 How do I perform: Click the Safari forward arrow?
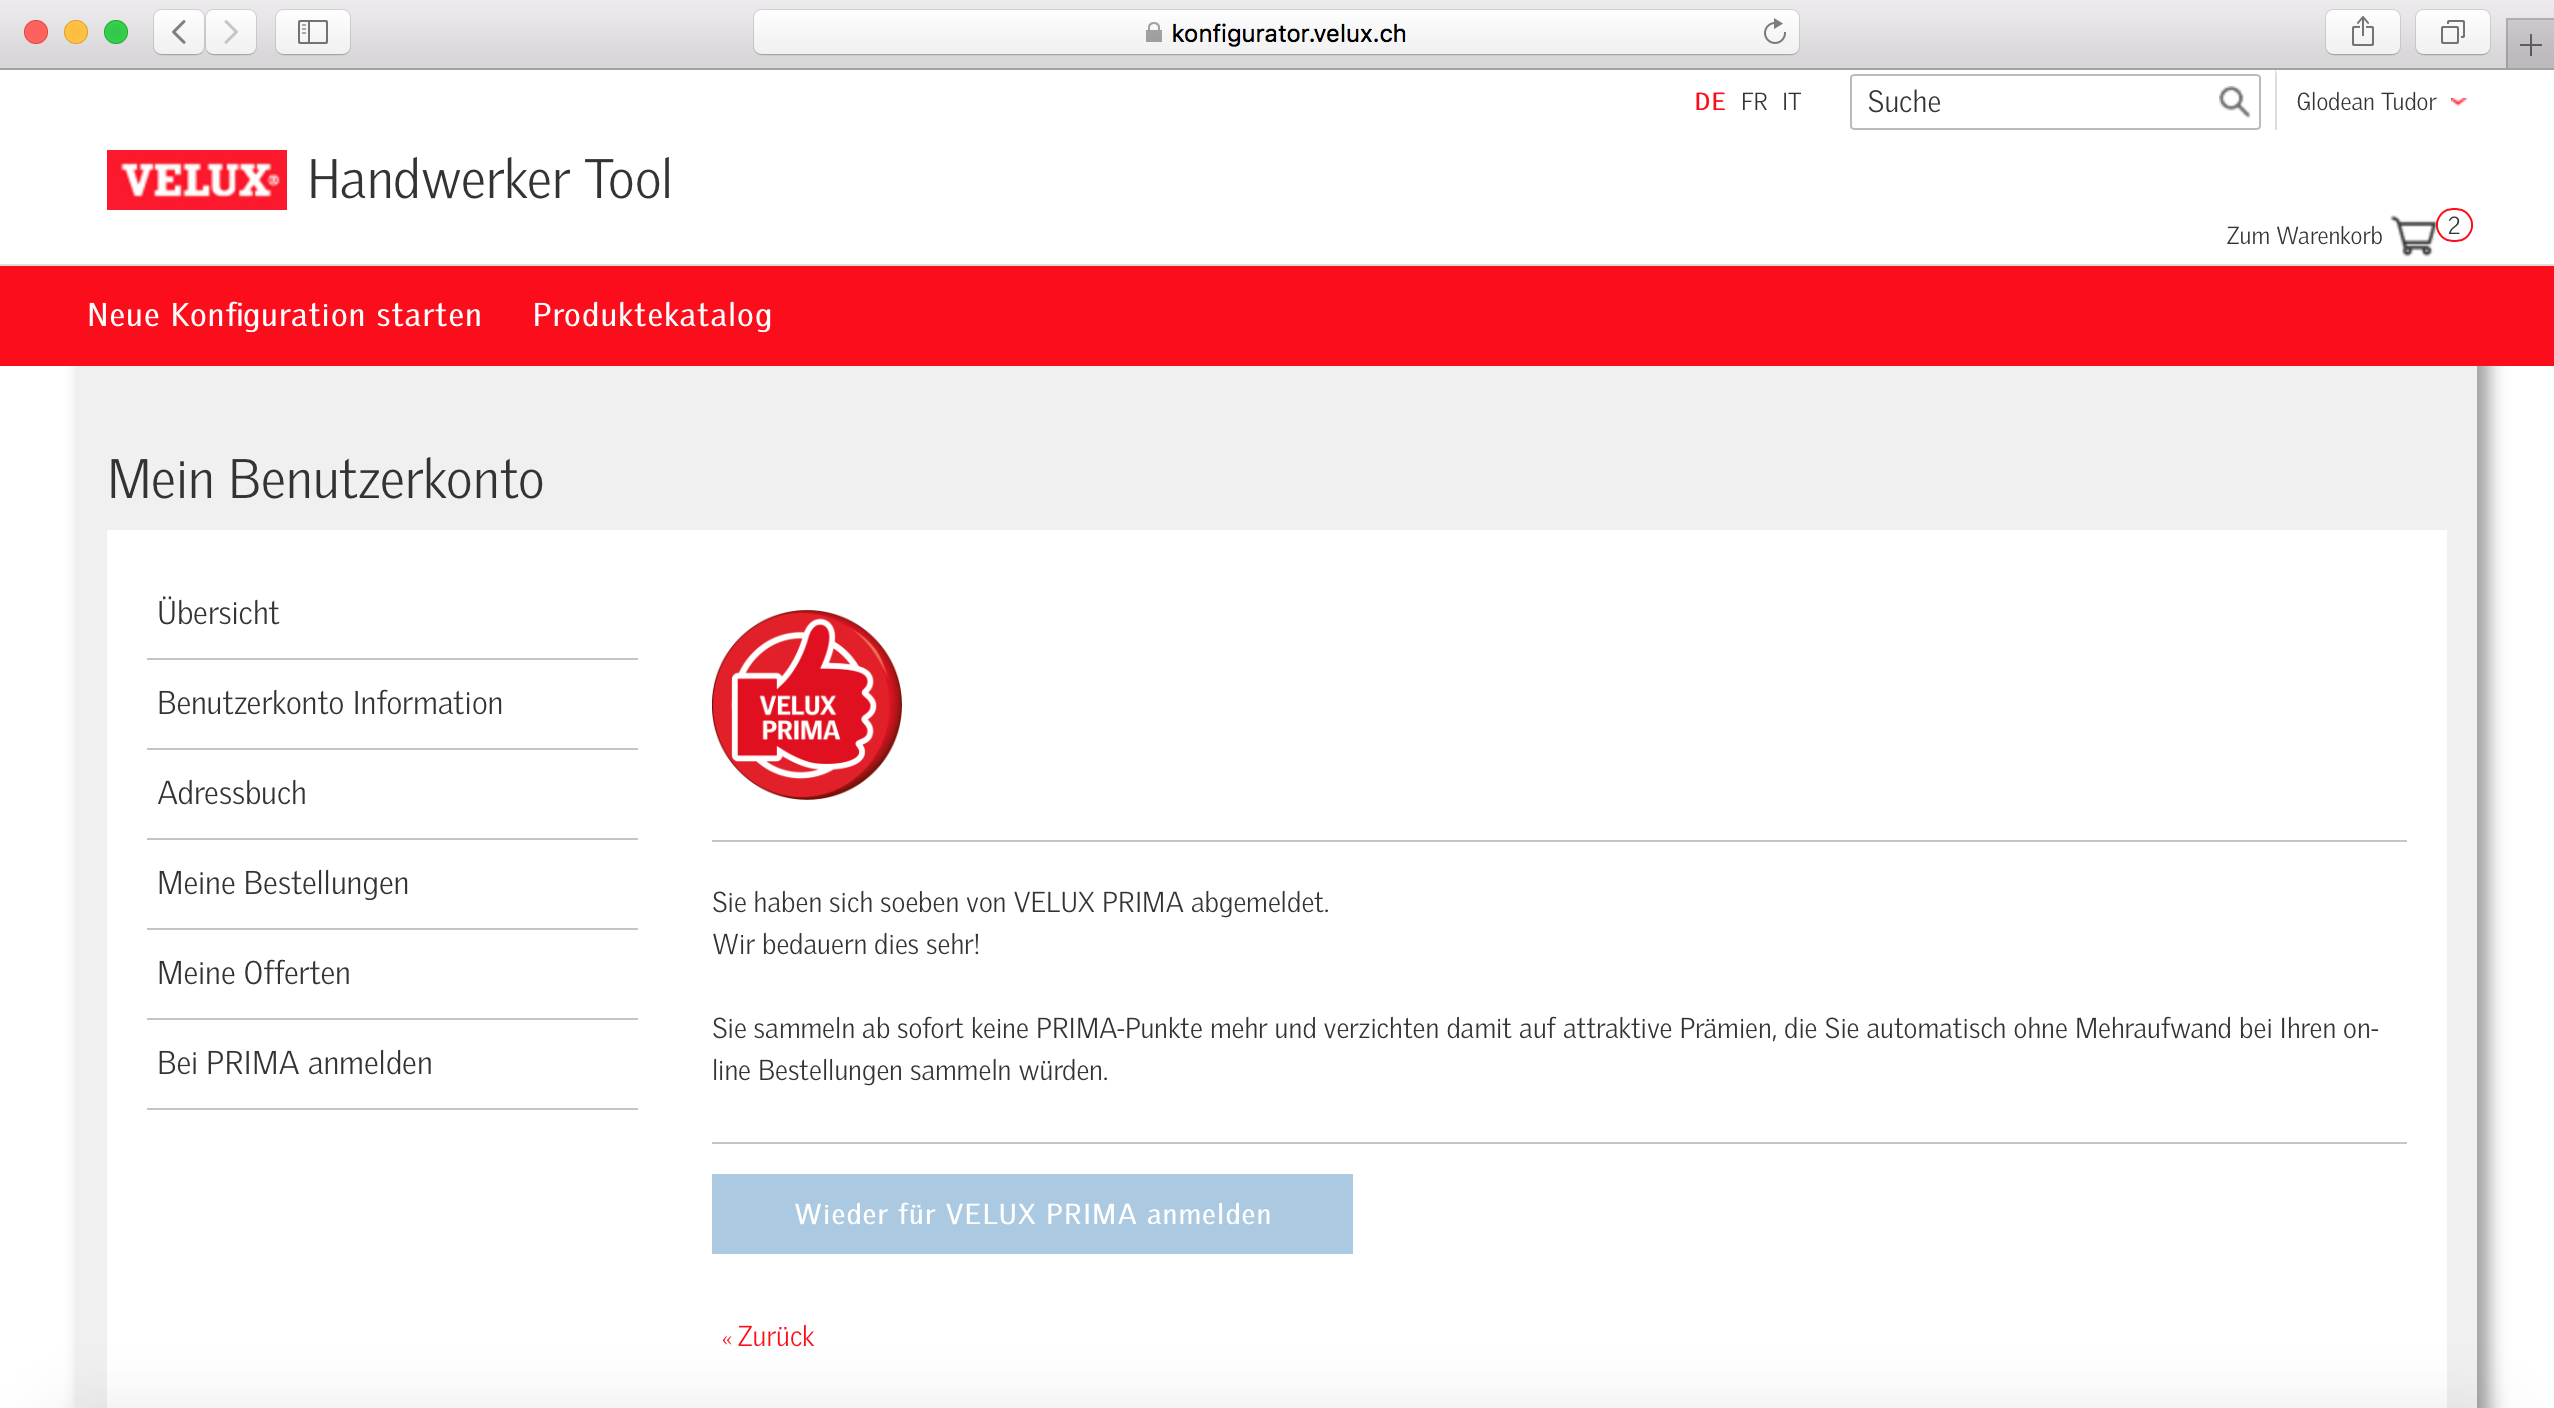tap(231, 32)
